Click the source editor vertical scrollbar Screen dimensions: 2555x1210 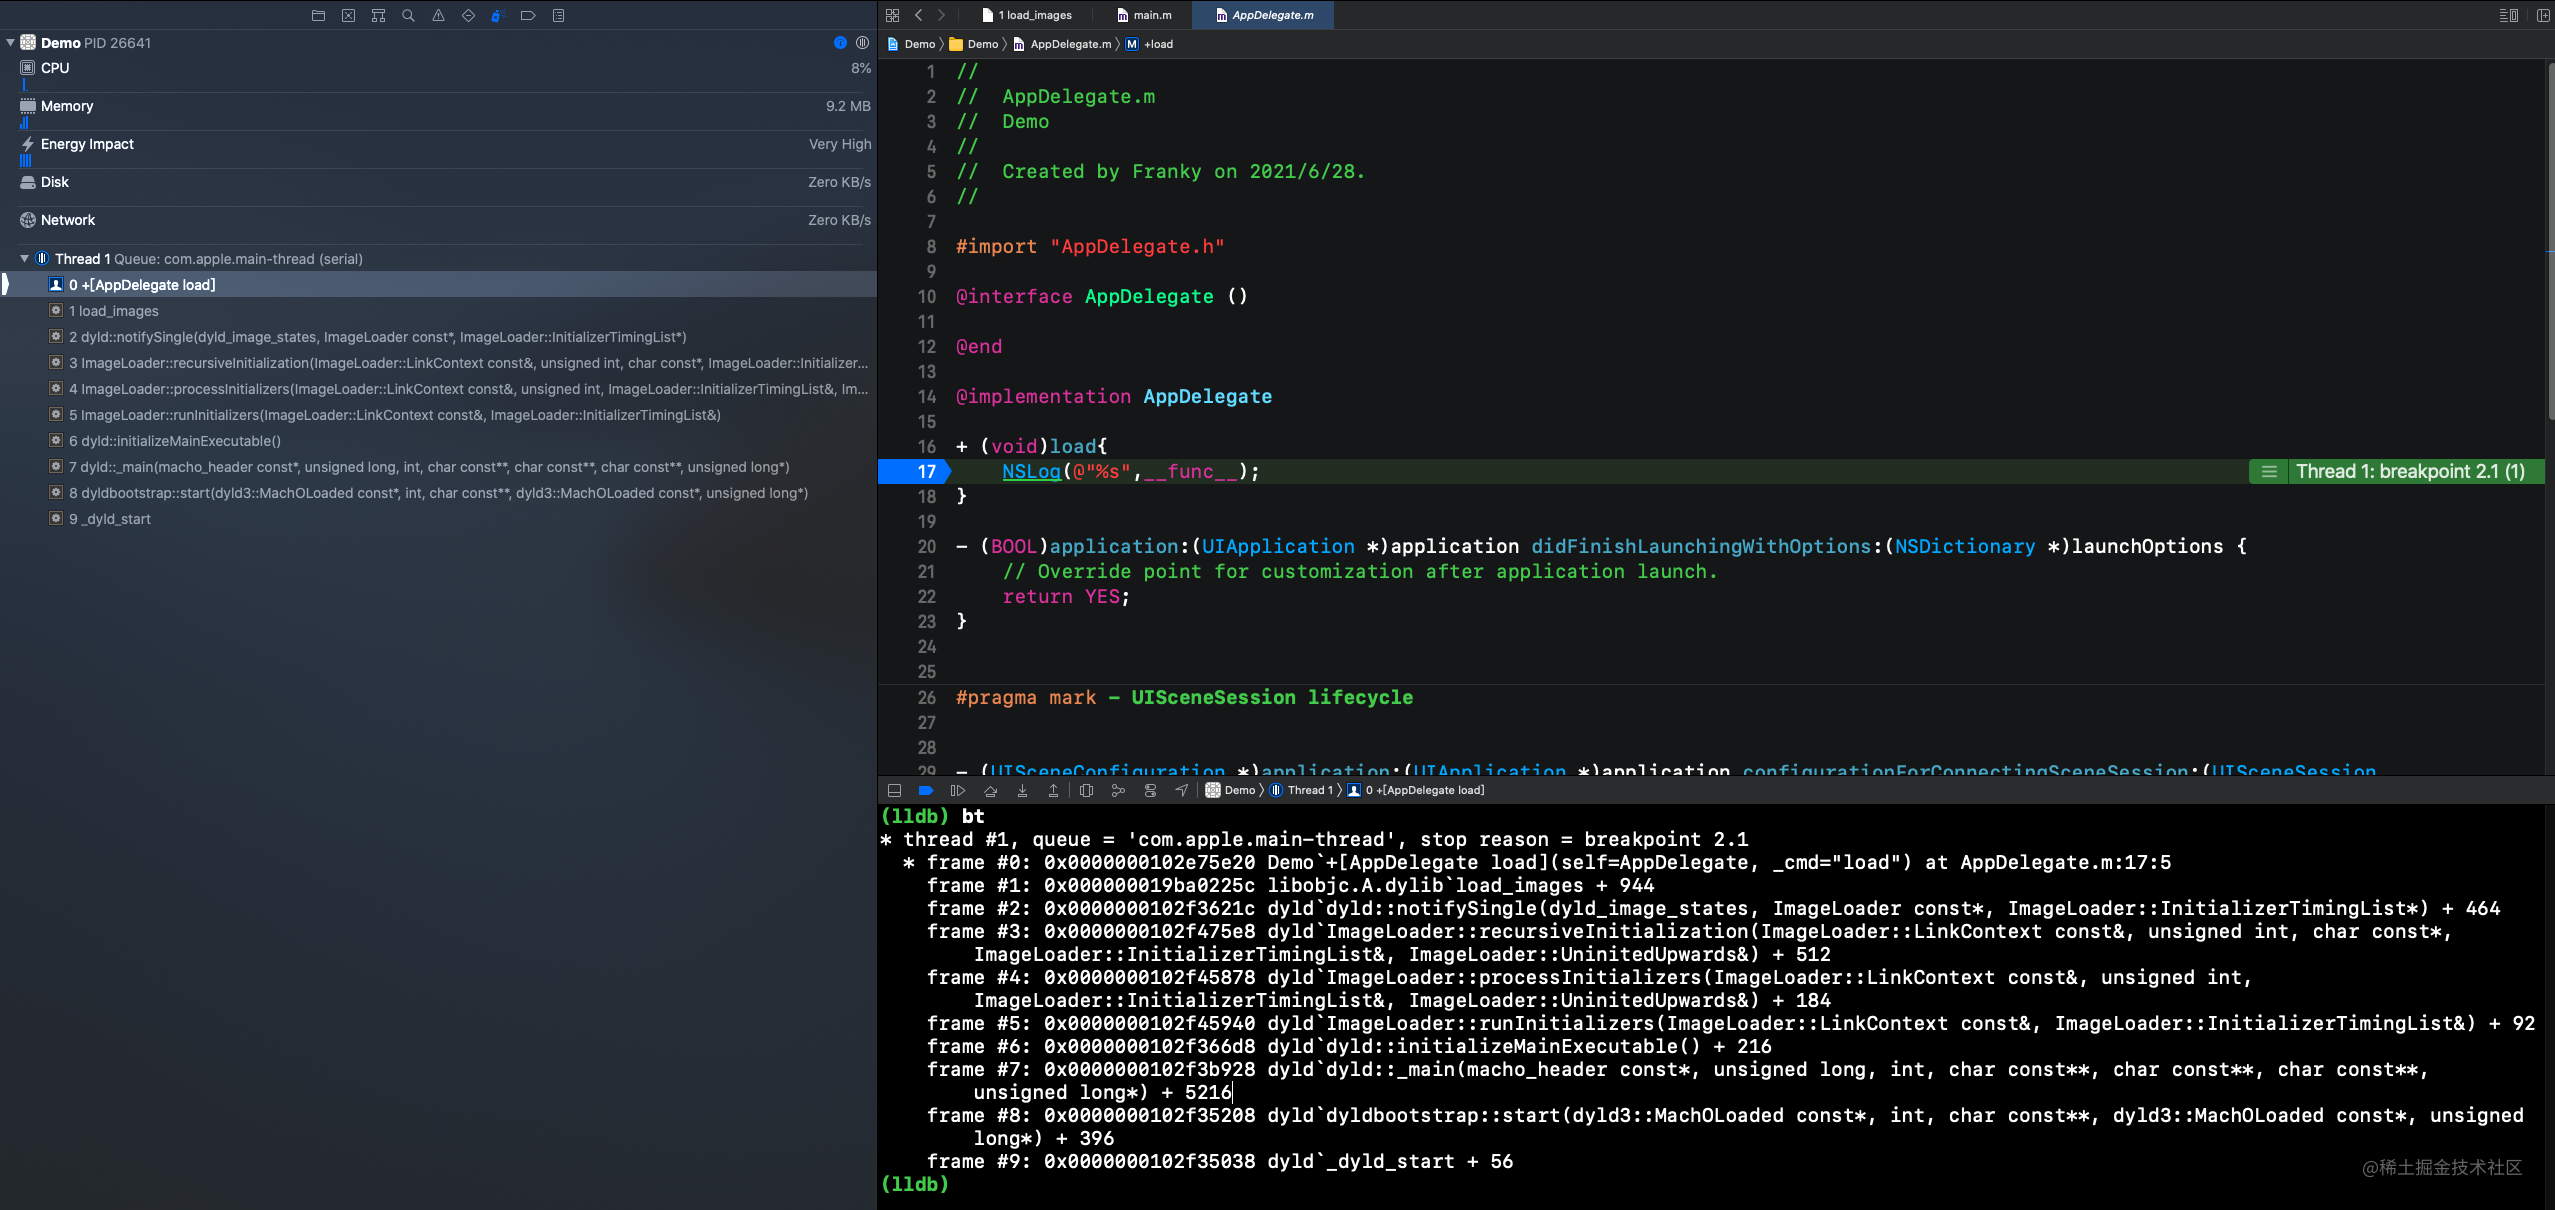point(2549,240)
